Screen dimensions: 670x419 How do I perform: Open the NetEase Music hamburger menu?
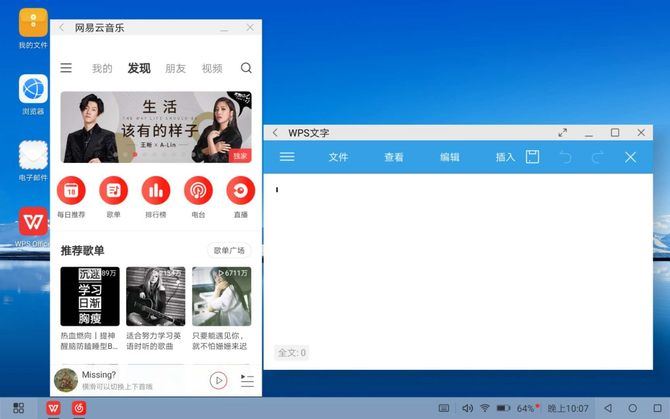point(66,68)
